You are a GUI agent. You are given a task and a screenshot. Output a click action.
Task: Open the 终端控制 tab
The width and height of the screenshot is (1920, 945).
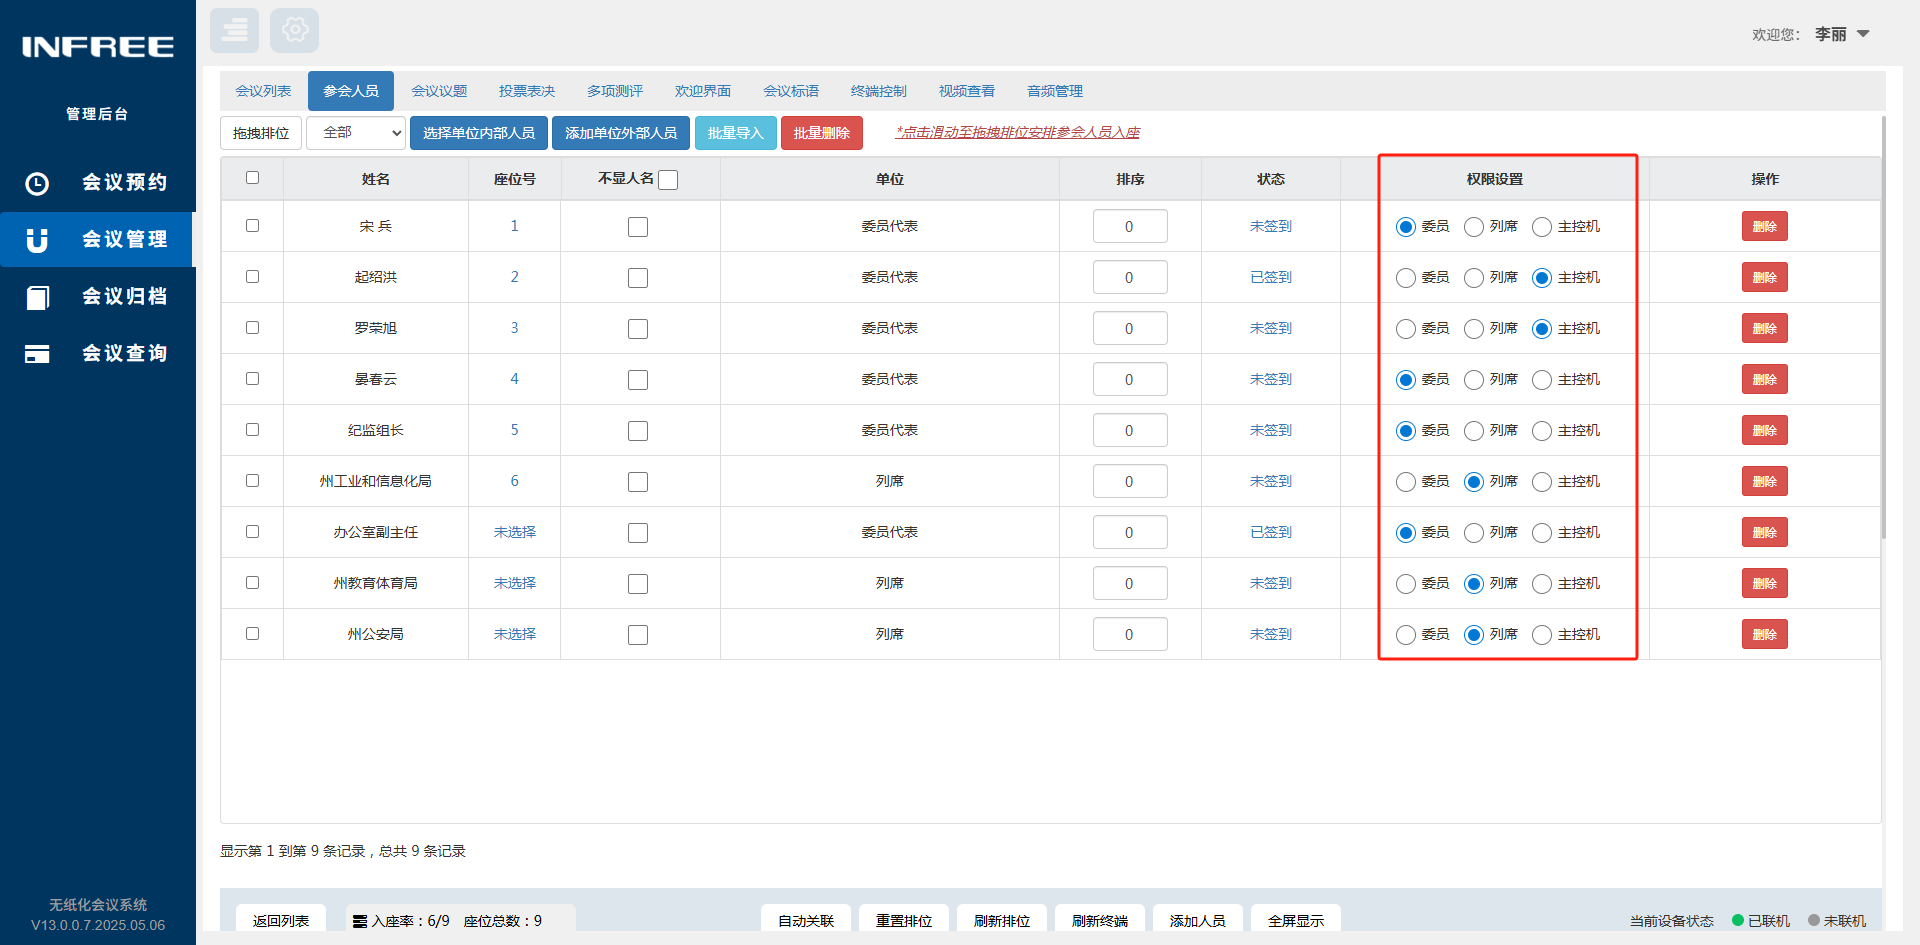click(x=879, y=91)
